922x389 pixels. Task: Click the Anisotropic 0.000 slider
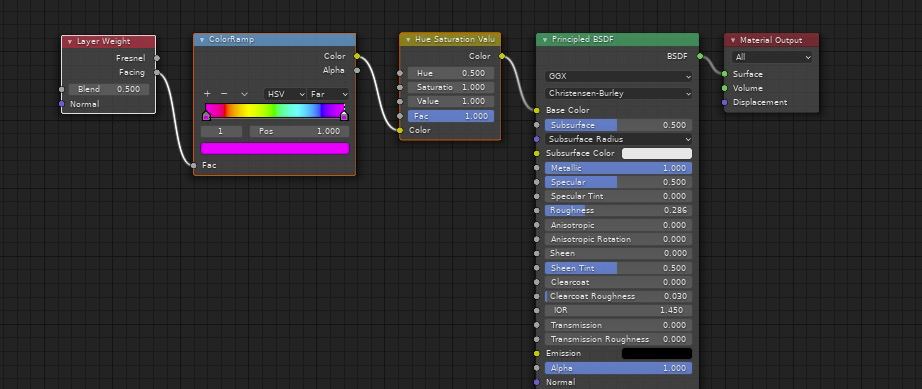[x=619, y=225]
